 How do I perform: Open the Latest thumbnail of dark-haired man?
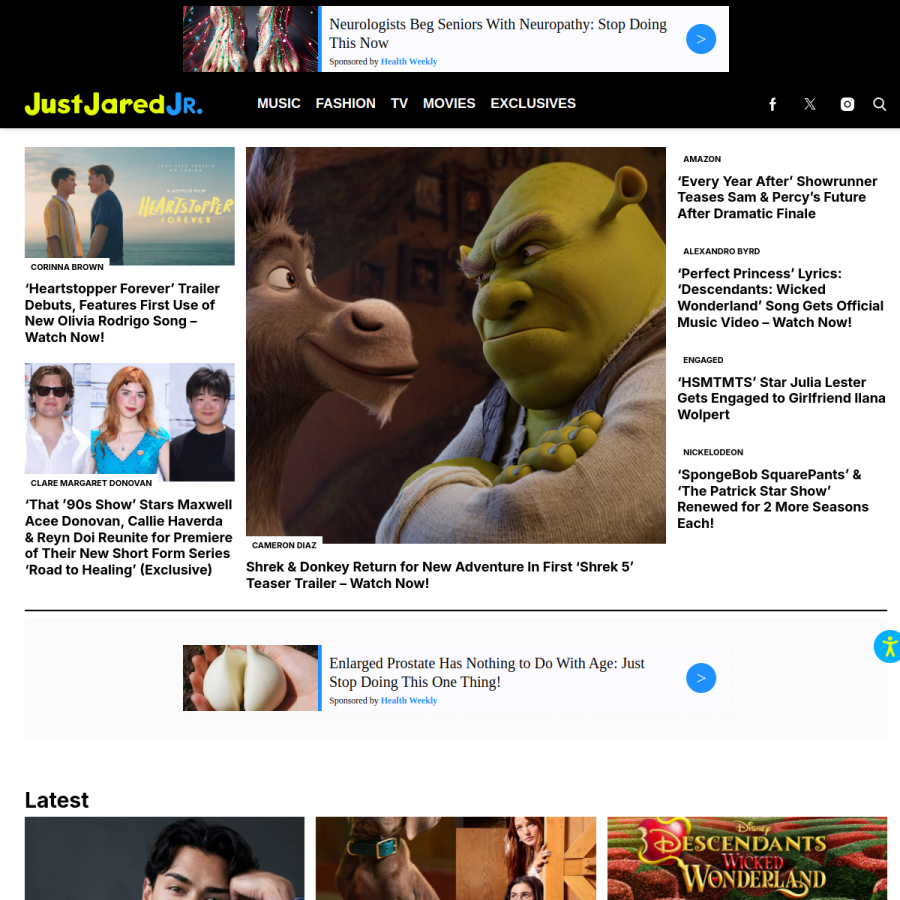[x=165, y=858]
